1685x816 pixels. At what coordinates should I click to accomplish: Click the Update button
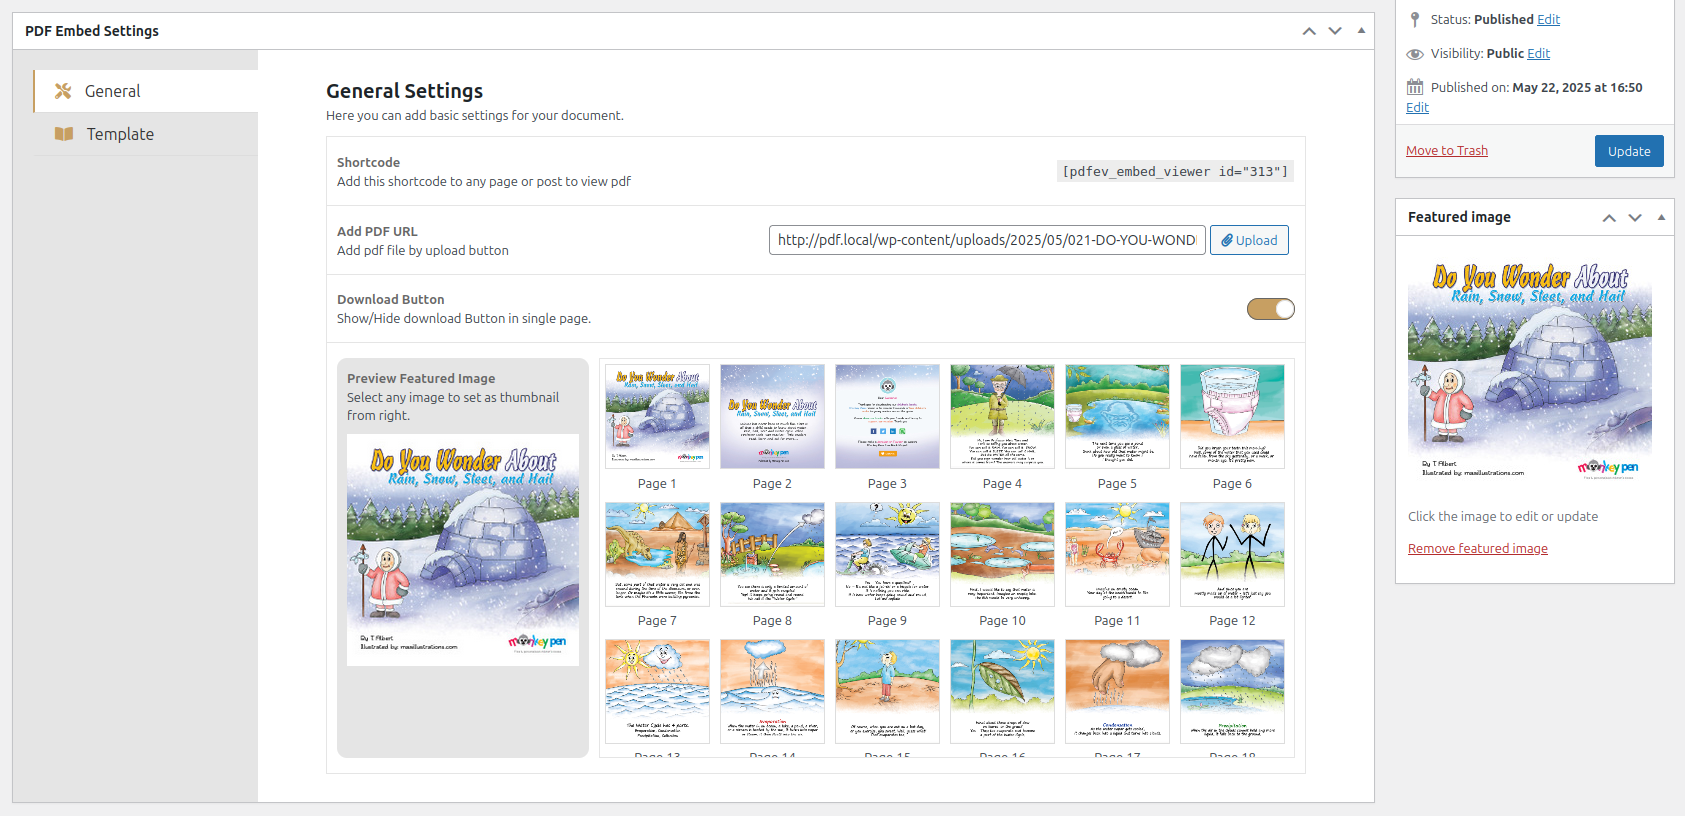point(1629,151)
